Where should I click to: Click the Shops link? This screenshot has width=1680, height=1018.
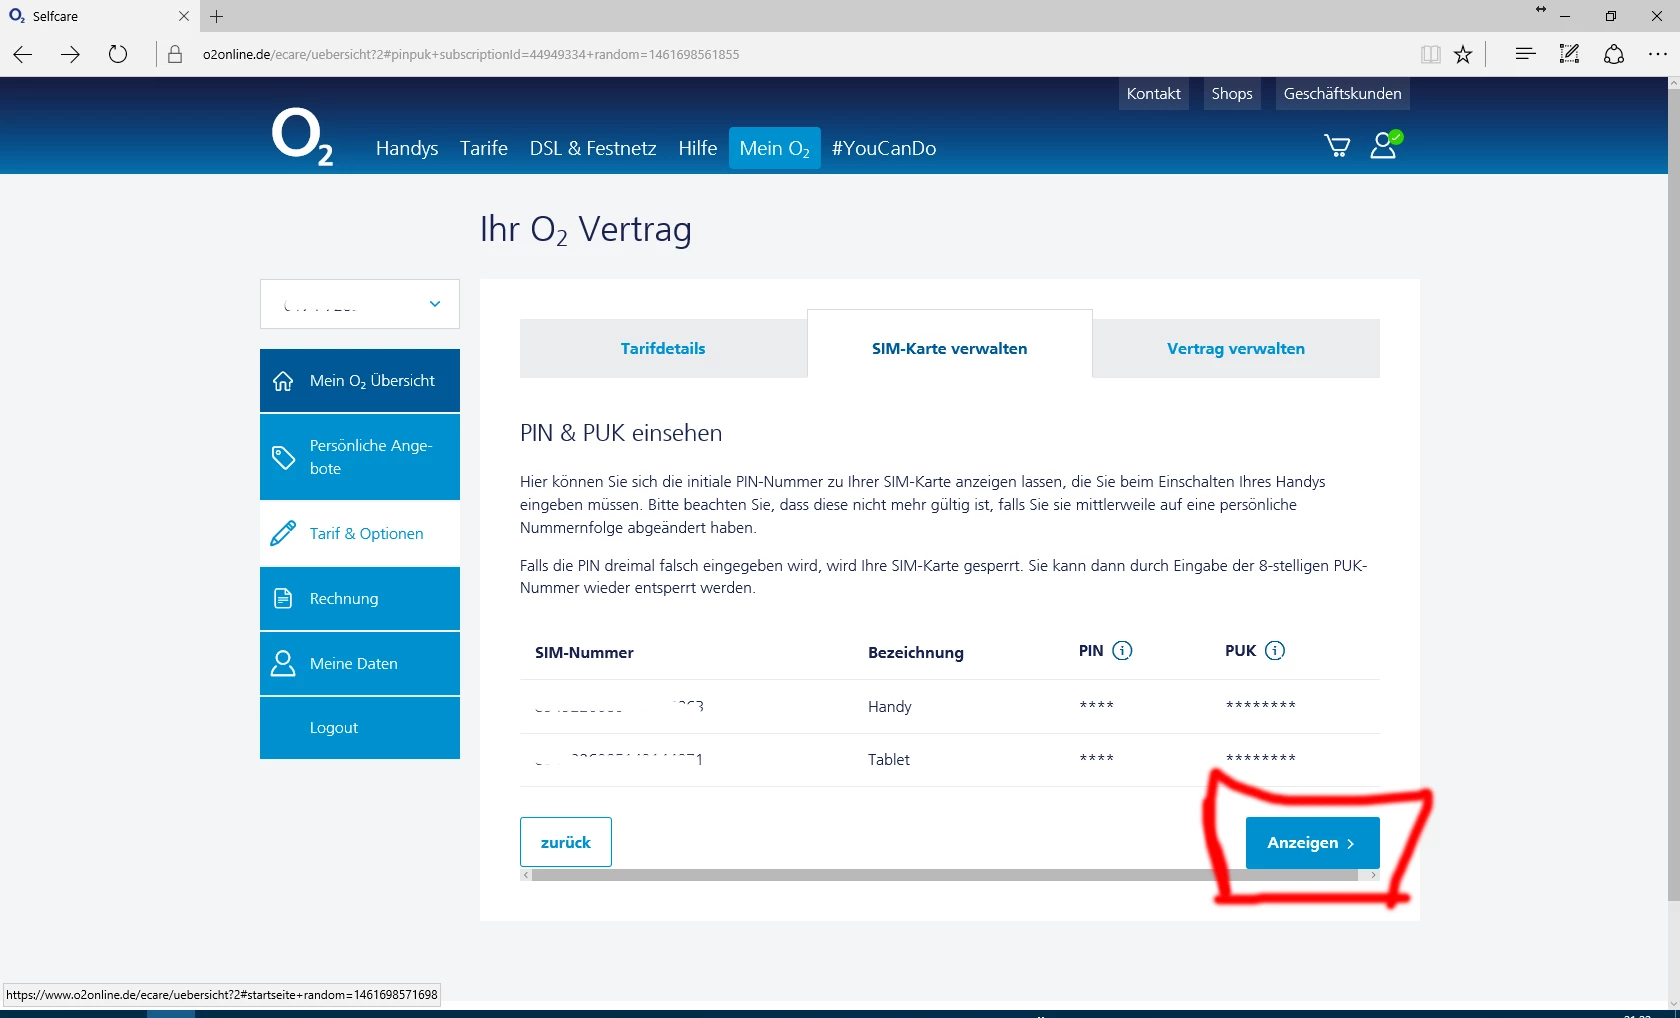pyautogui.click(x=1232, y=93)
